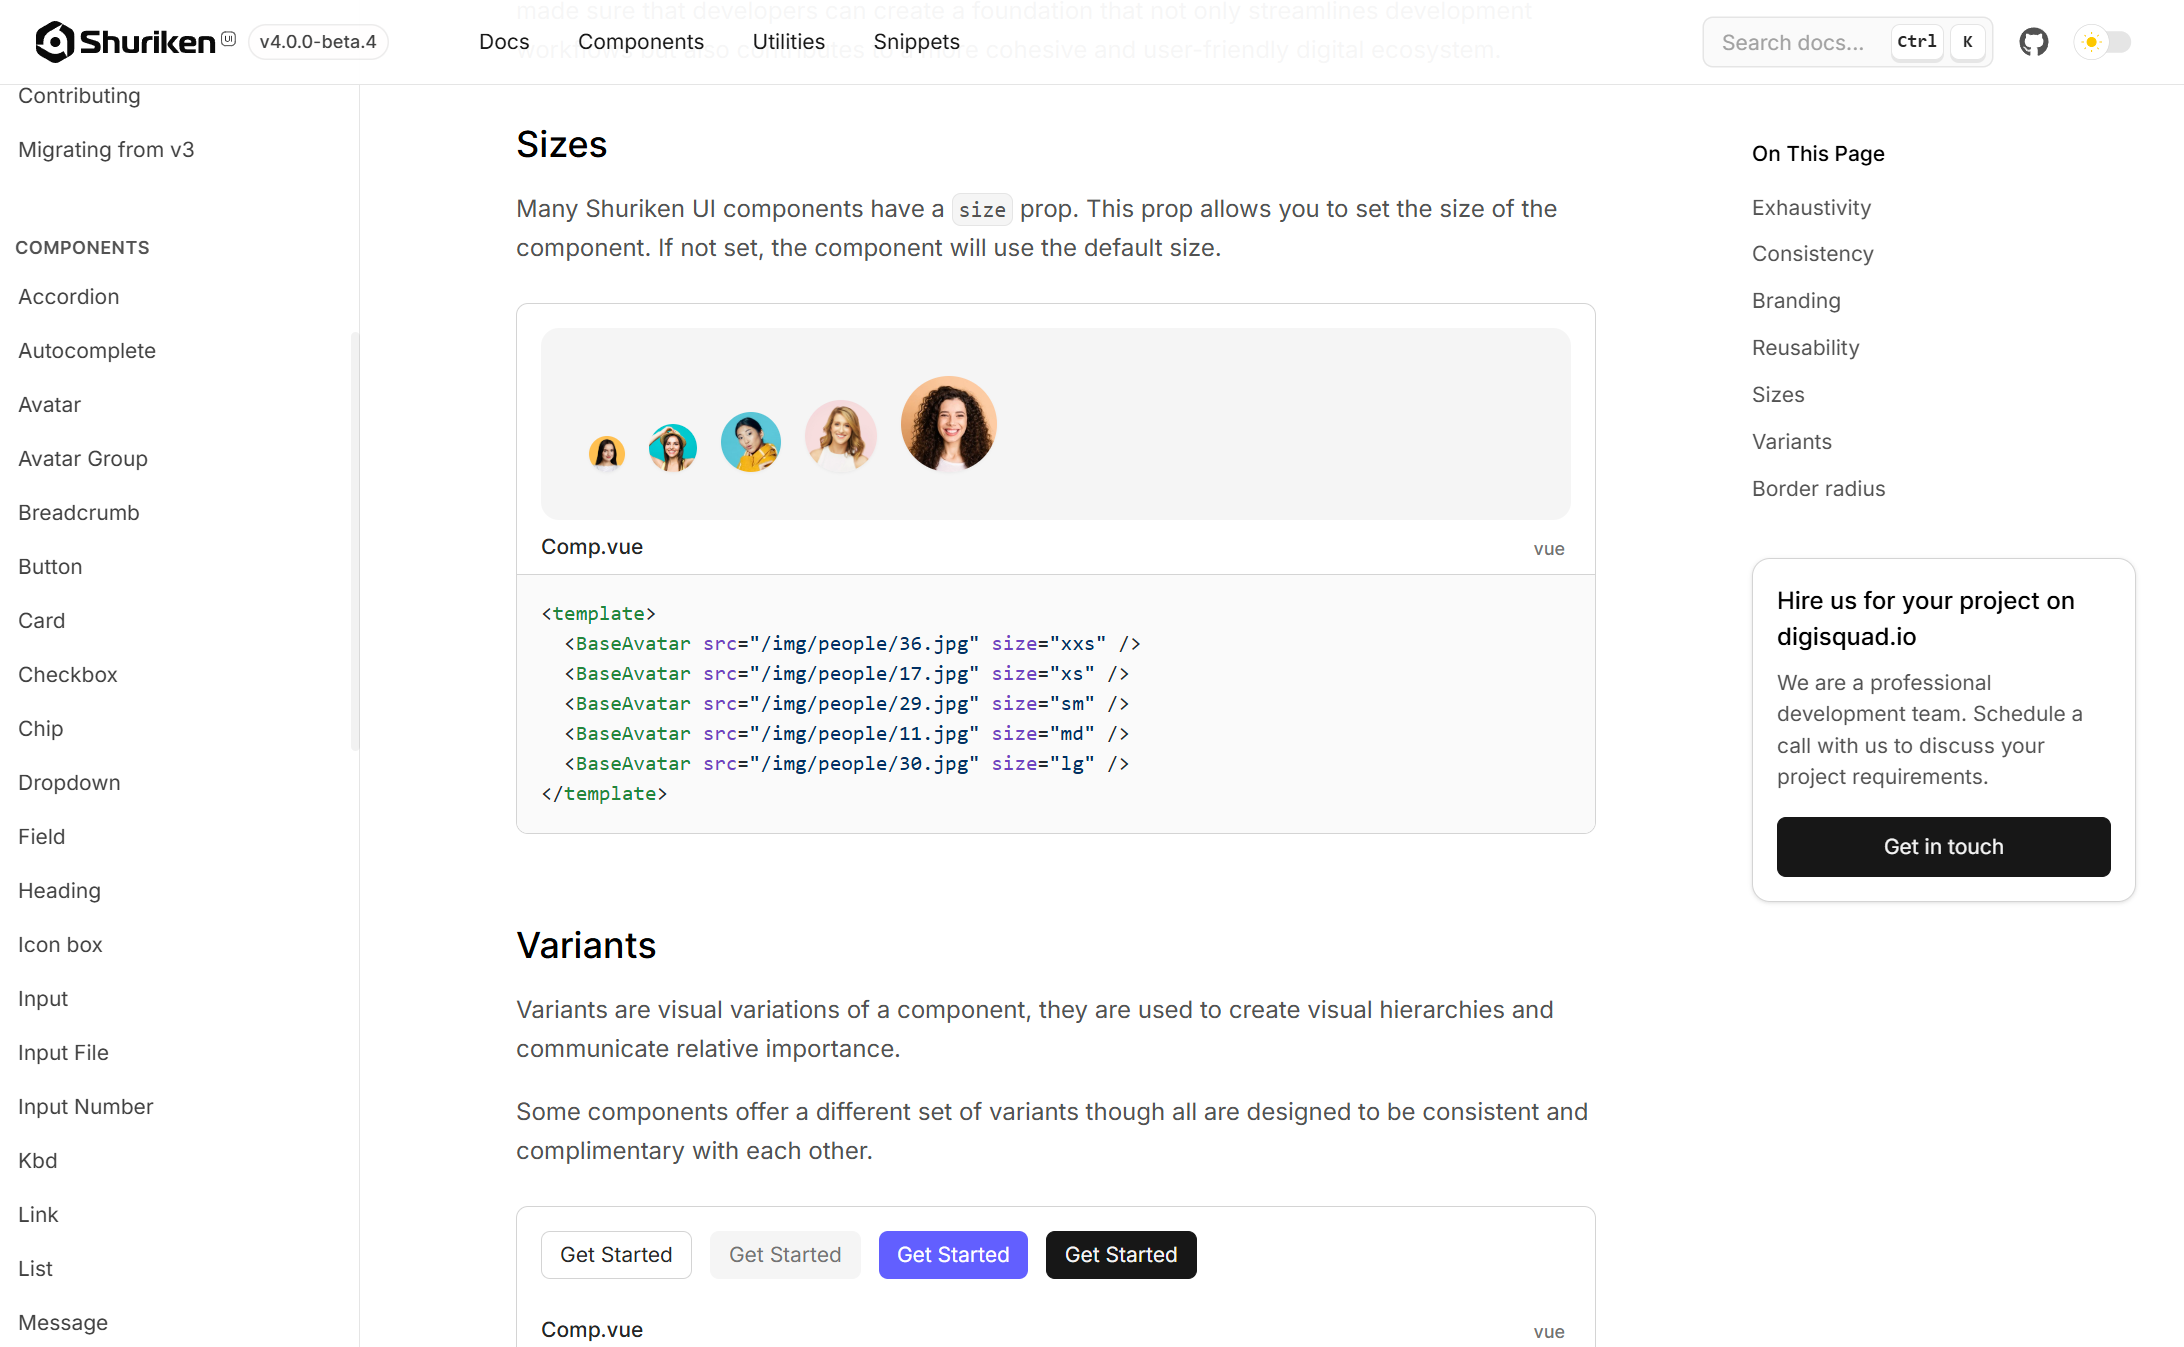Screen dimensions: 2184x1347
Task: Click the xs size avatar thumbnail
Action: 673,448
